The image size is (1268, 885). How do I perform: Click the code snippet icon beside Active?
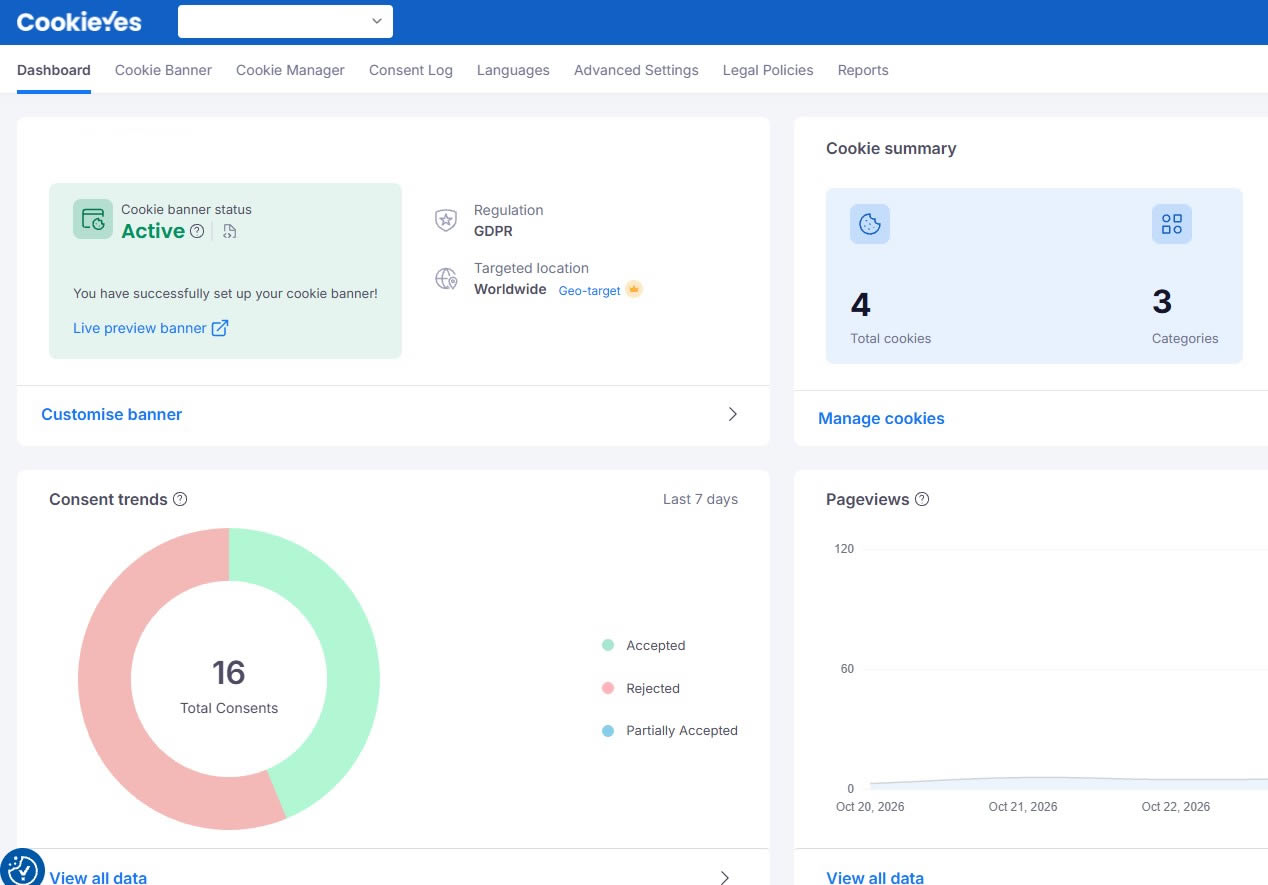click(x=230, y=231)
